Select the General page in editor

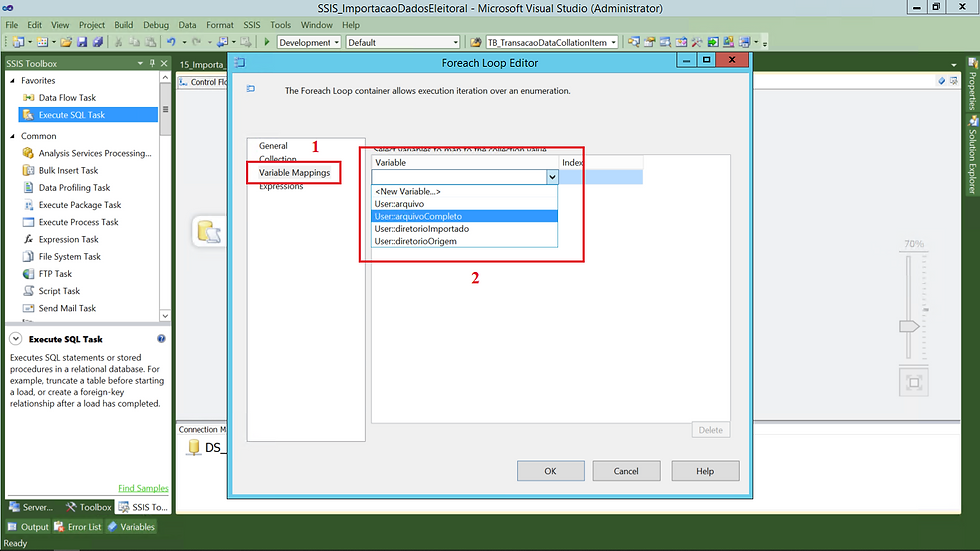273,146
